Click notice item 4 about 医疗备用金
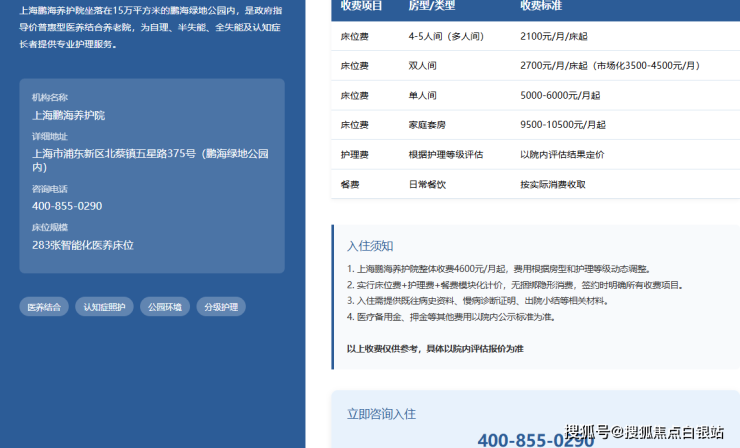The image size is (740, 448). click(x=451, y=317)
